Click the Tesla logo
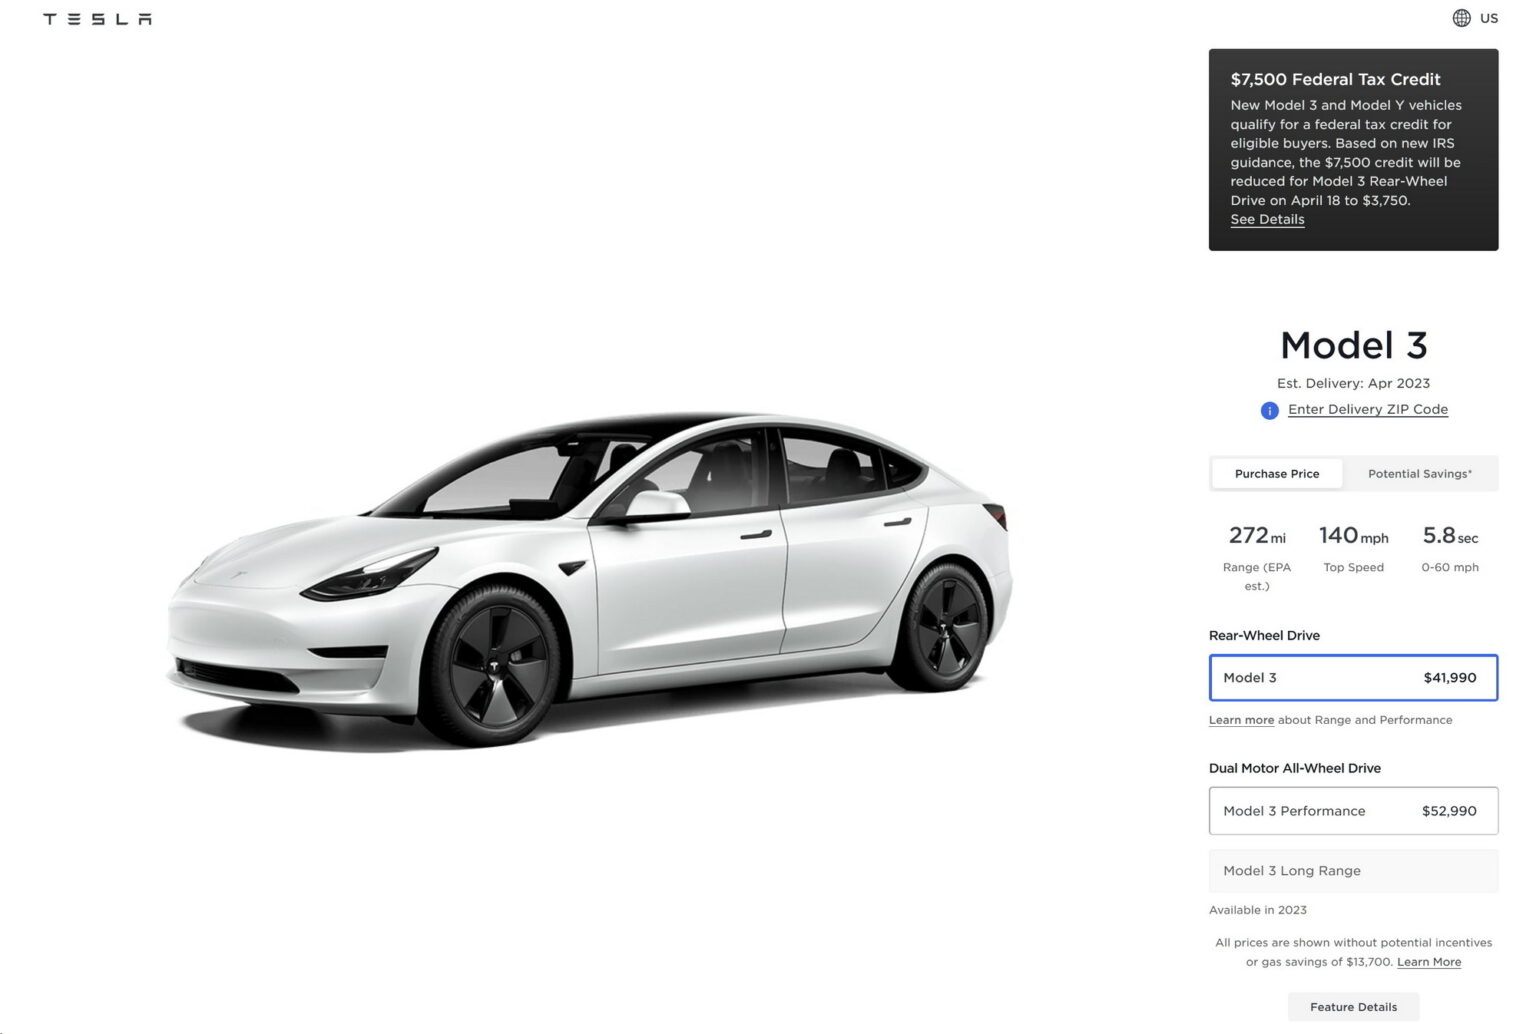Screen dimensions: 1536x1034 (x=97, y=19)
